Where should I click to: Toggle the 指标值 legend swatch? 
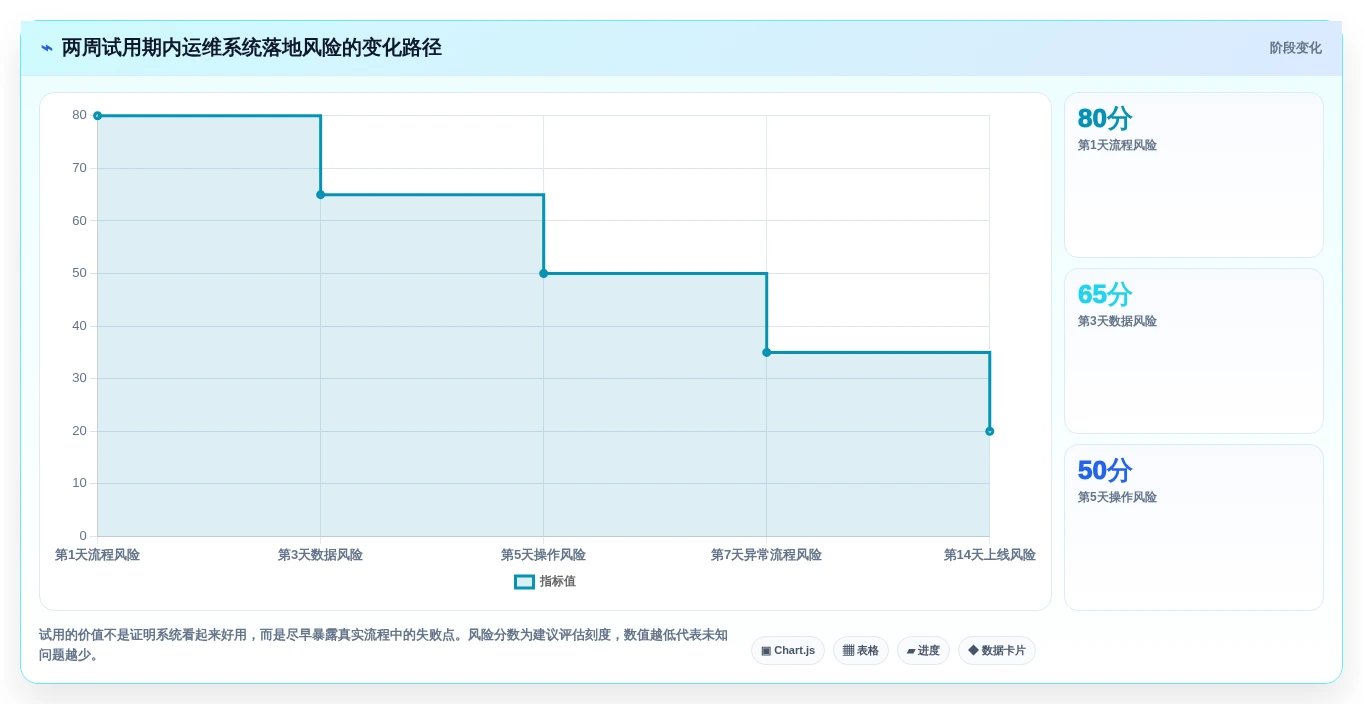(524, 582)
